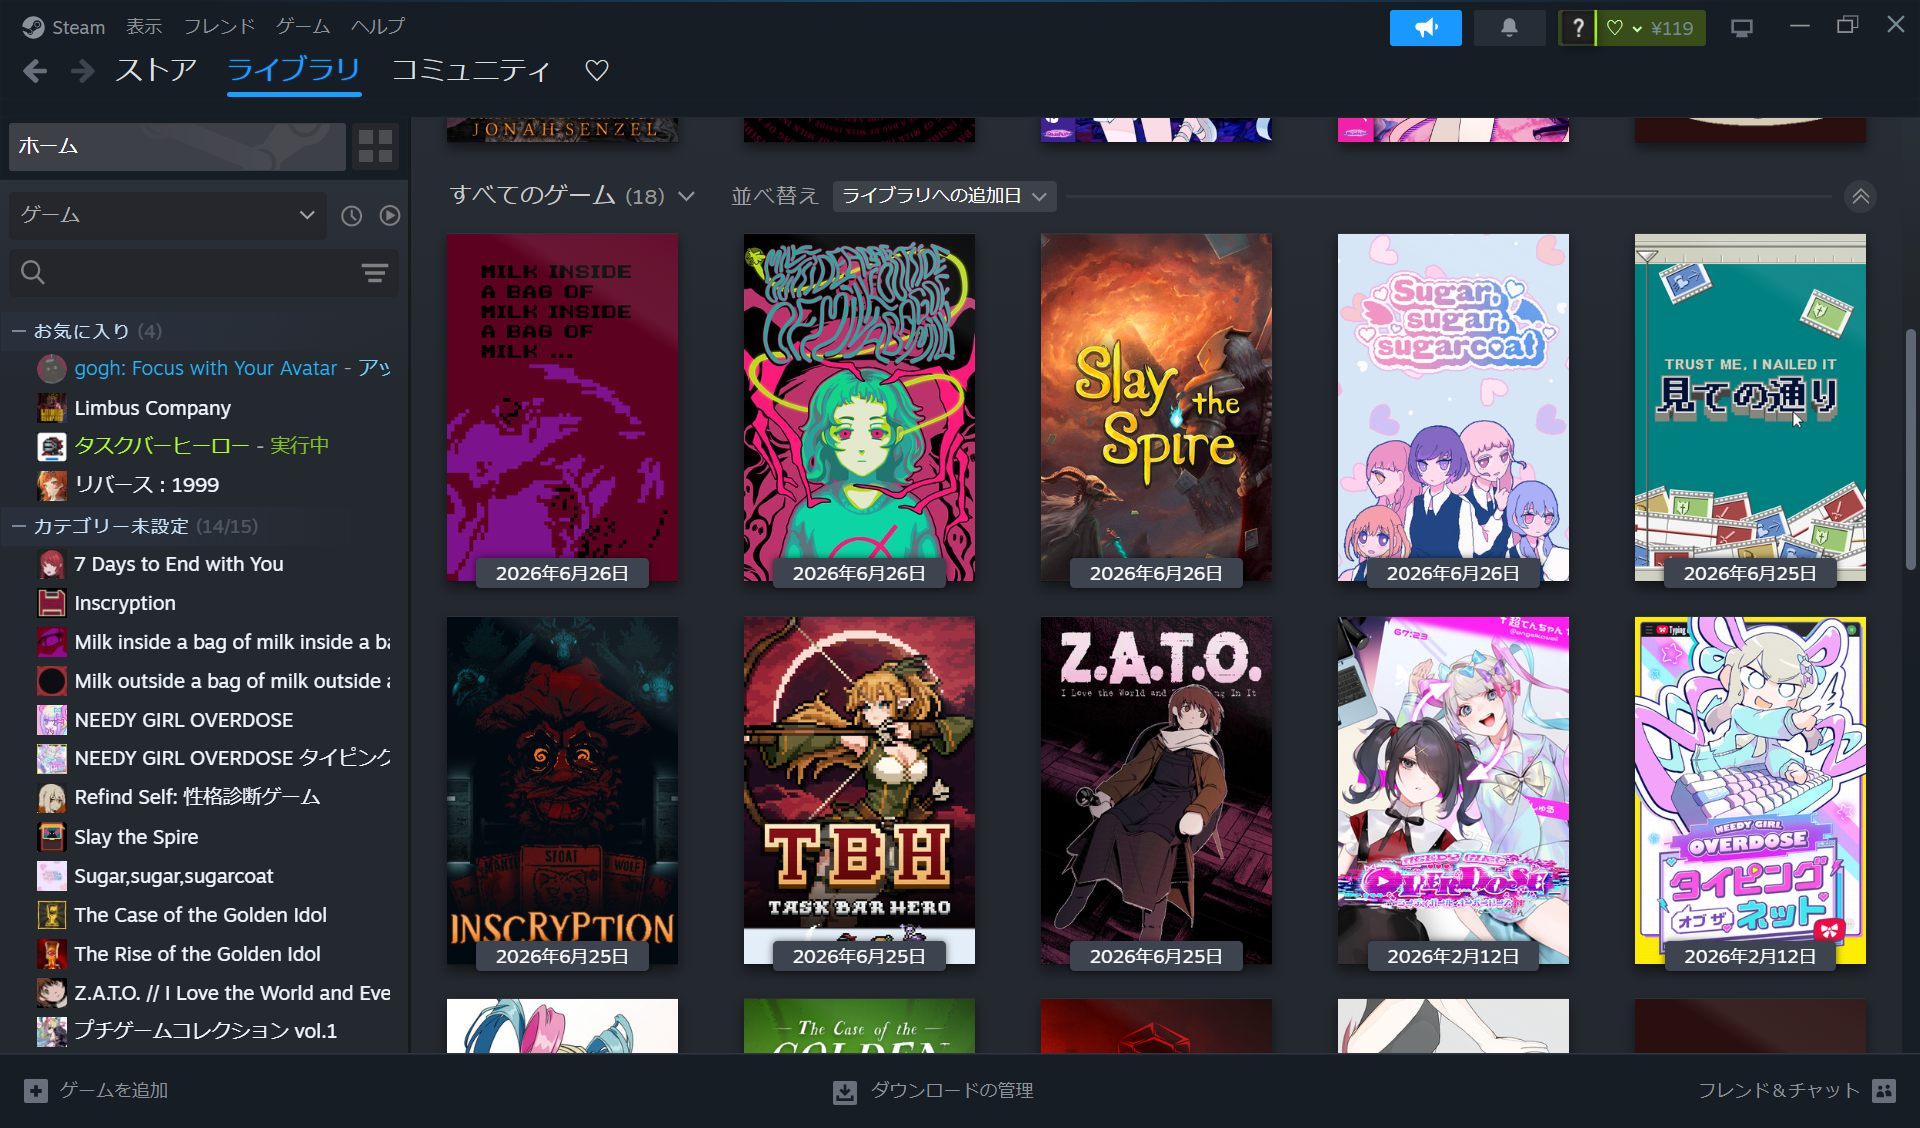1920x1128 pixels.
Task: Switch to the ストア tab
Action: click(156, 70)
